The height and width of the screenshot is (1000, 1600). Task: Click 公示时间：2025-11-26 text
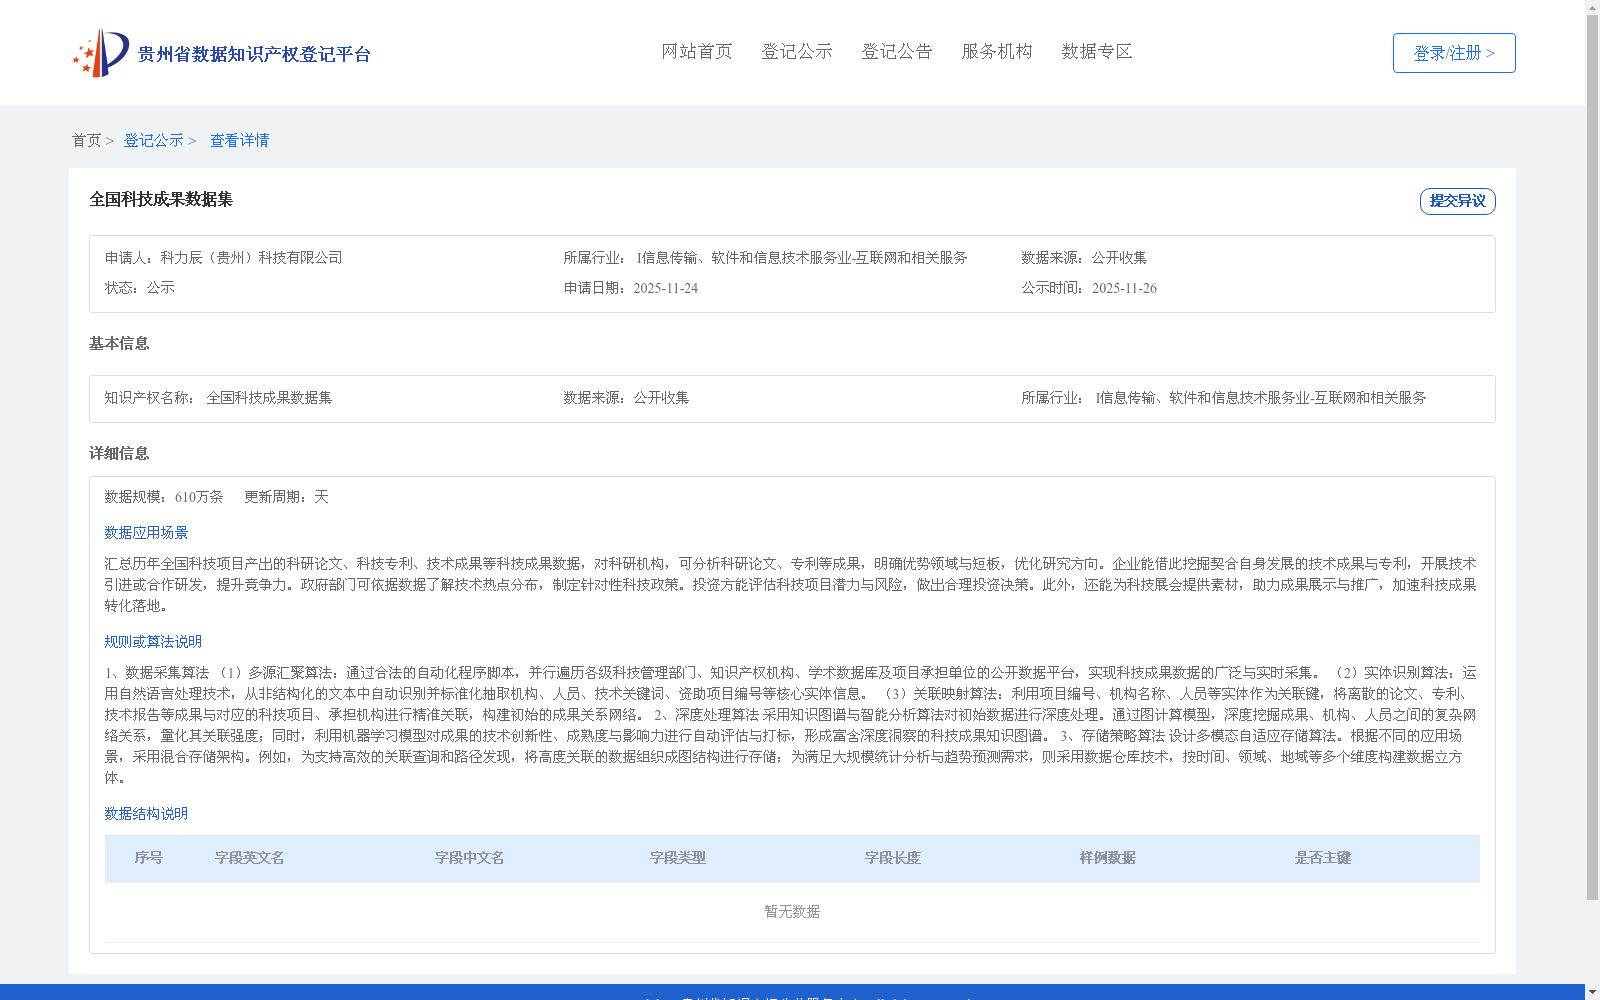(x=1089, y=288)
